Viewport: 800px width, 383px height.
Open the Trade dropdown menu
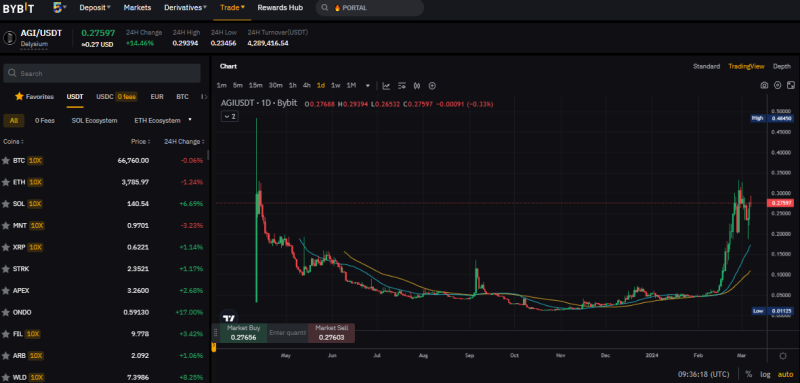pyautogui.click(x=232, y=8)
